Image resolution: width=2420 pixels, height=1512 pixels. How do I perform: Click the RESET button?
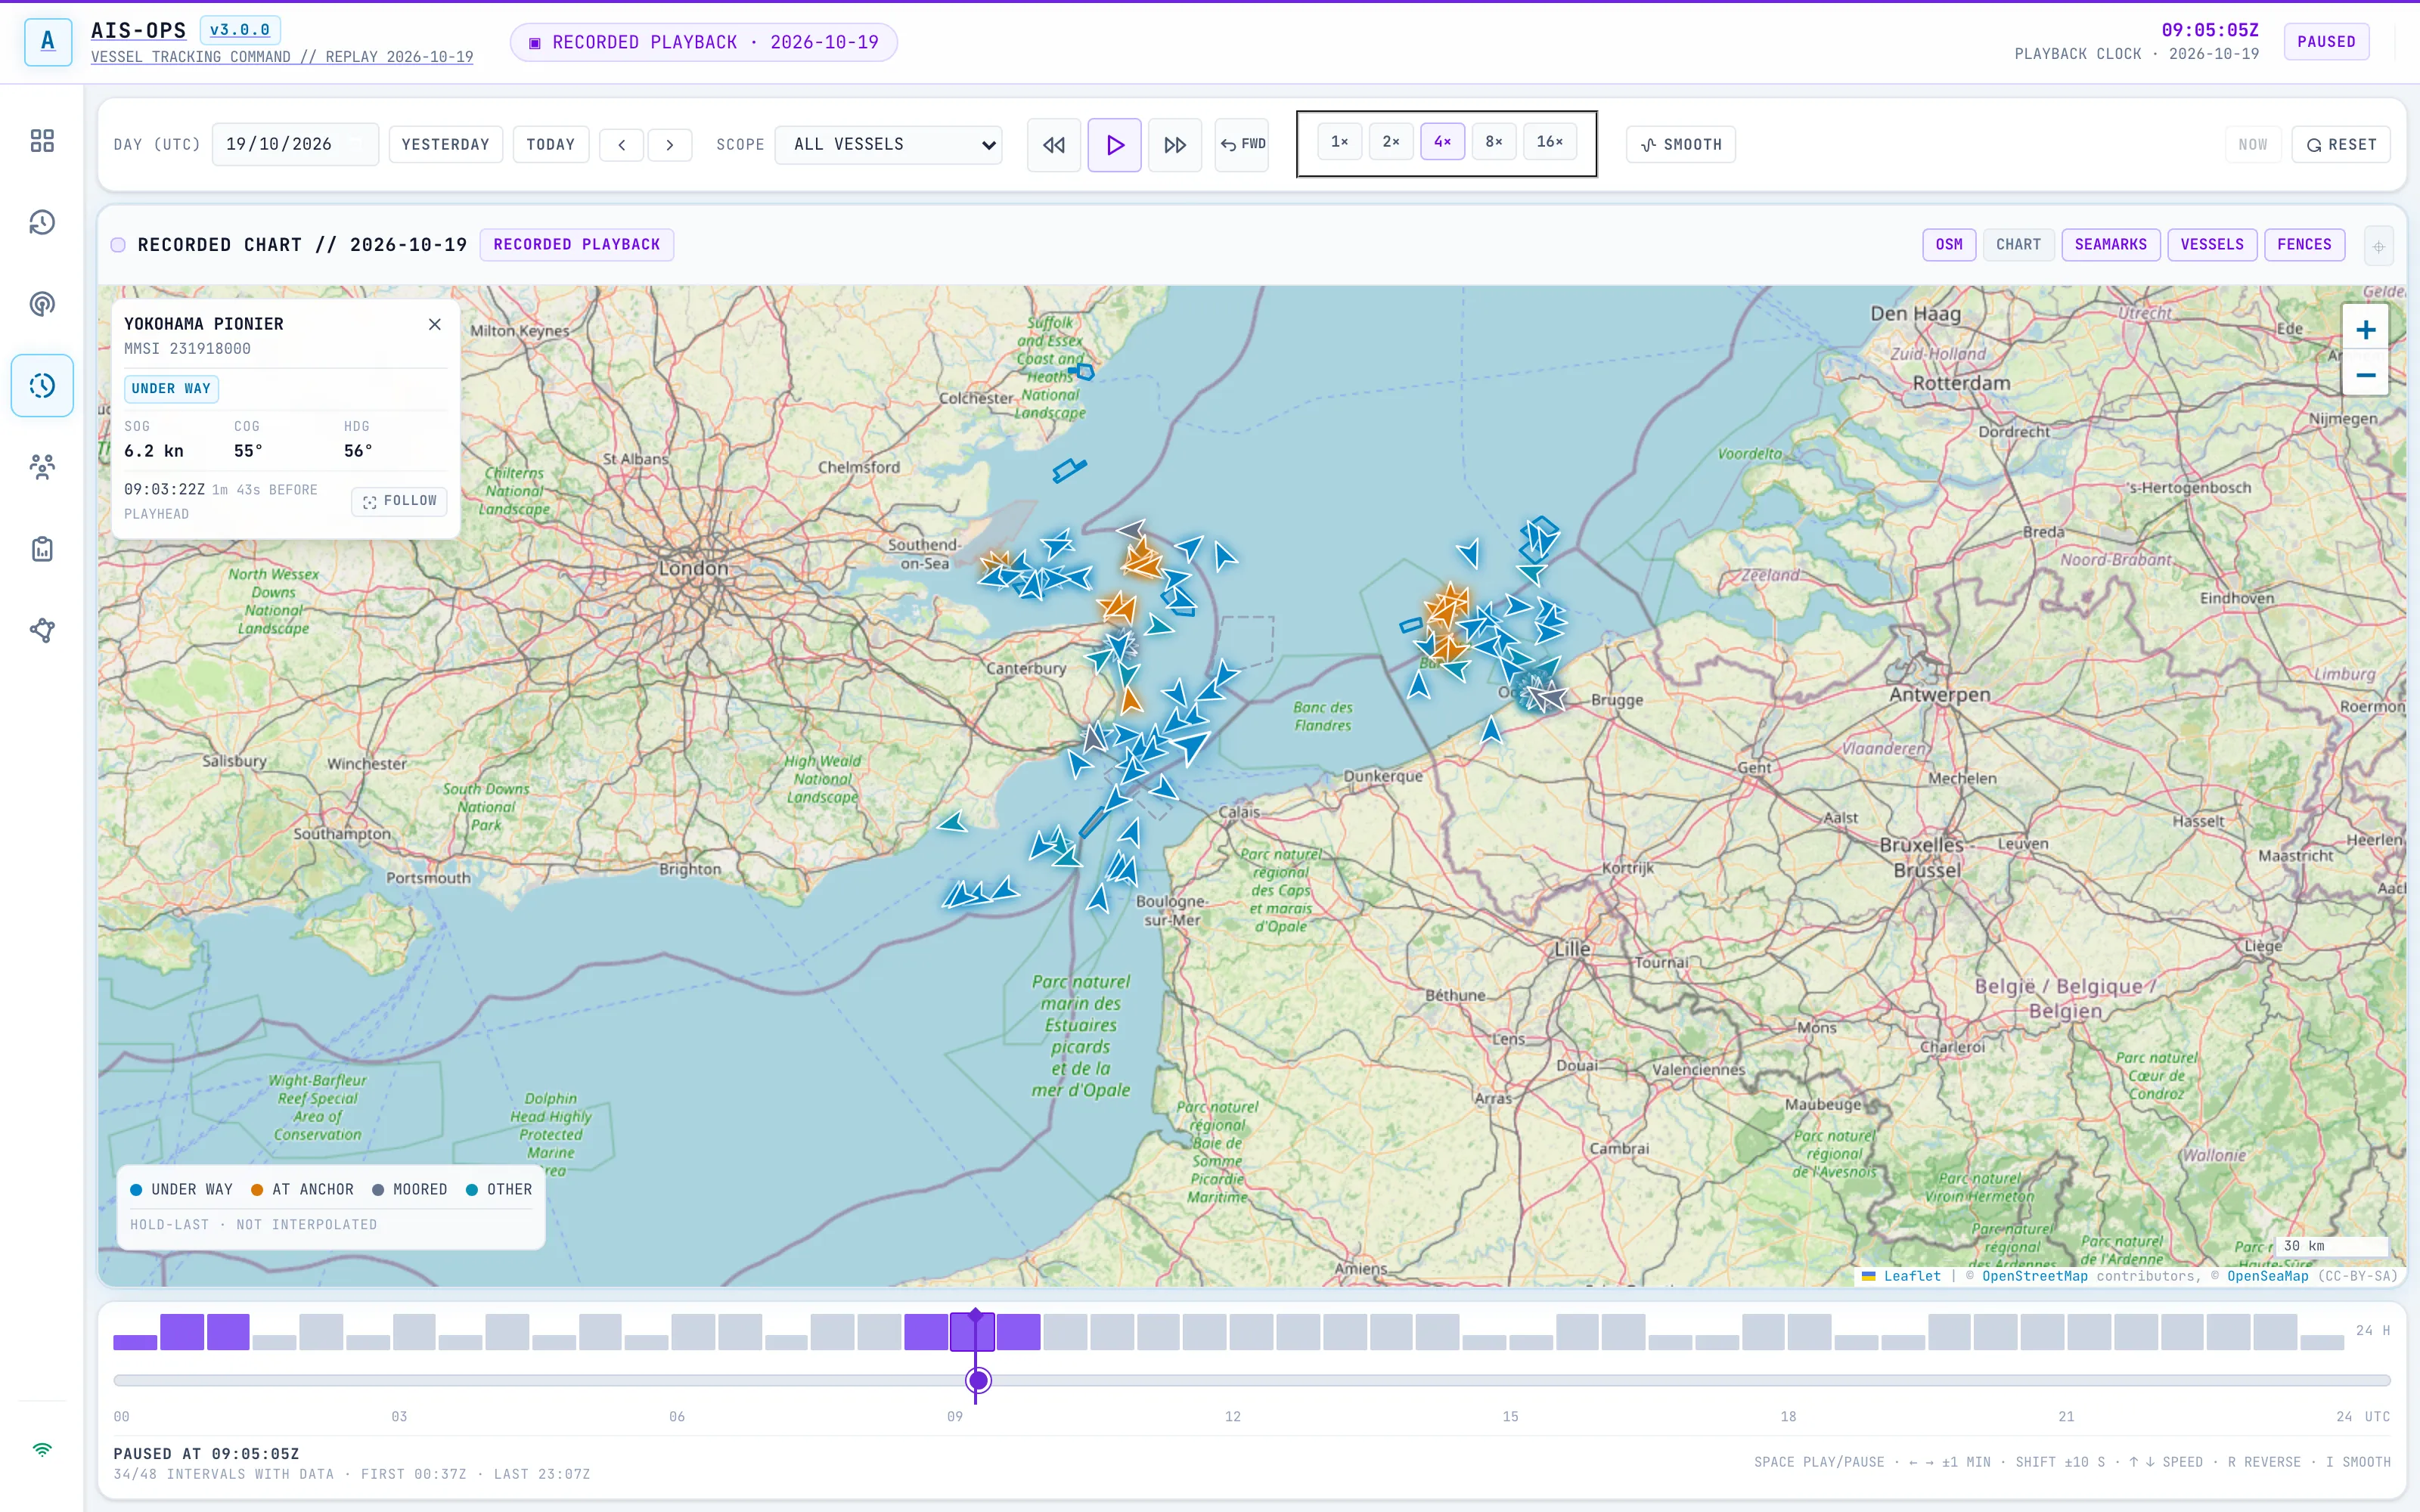click(x=2341, y=145)
